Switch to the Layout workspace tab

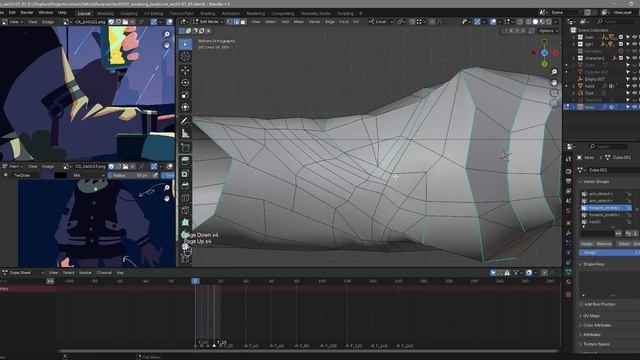(84, 13)
